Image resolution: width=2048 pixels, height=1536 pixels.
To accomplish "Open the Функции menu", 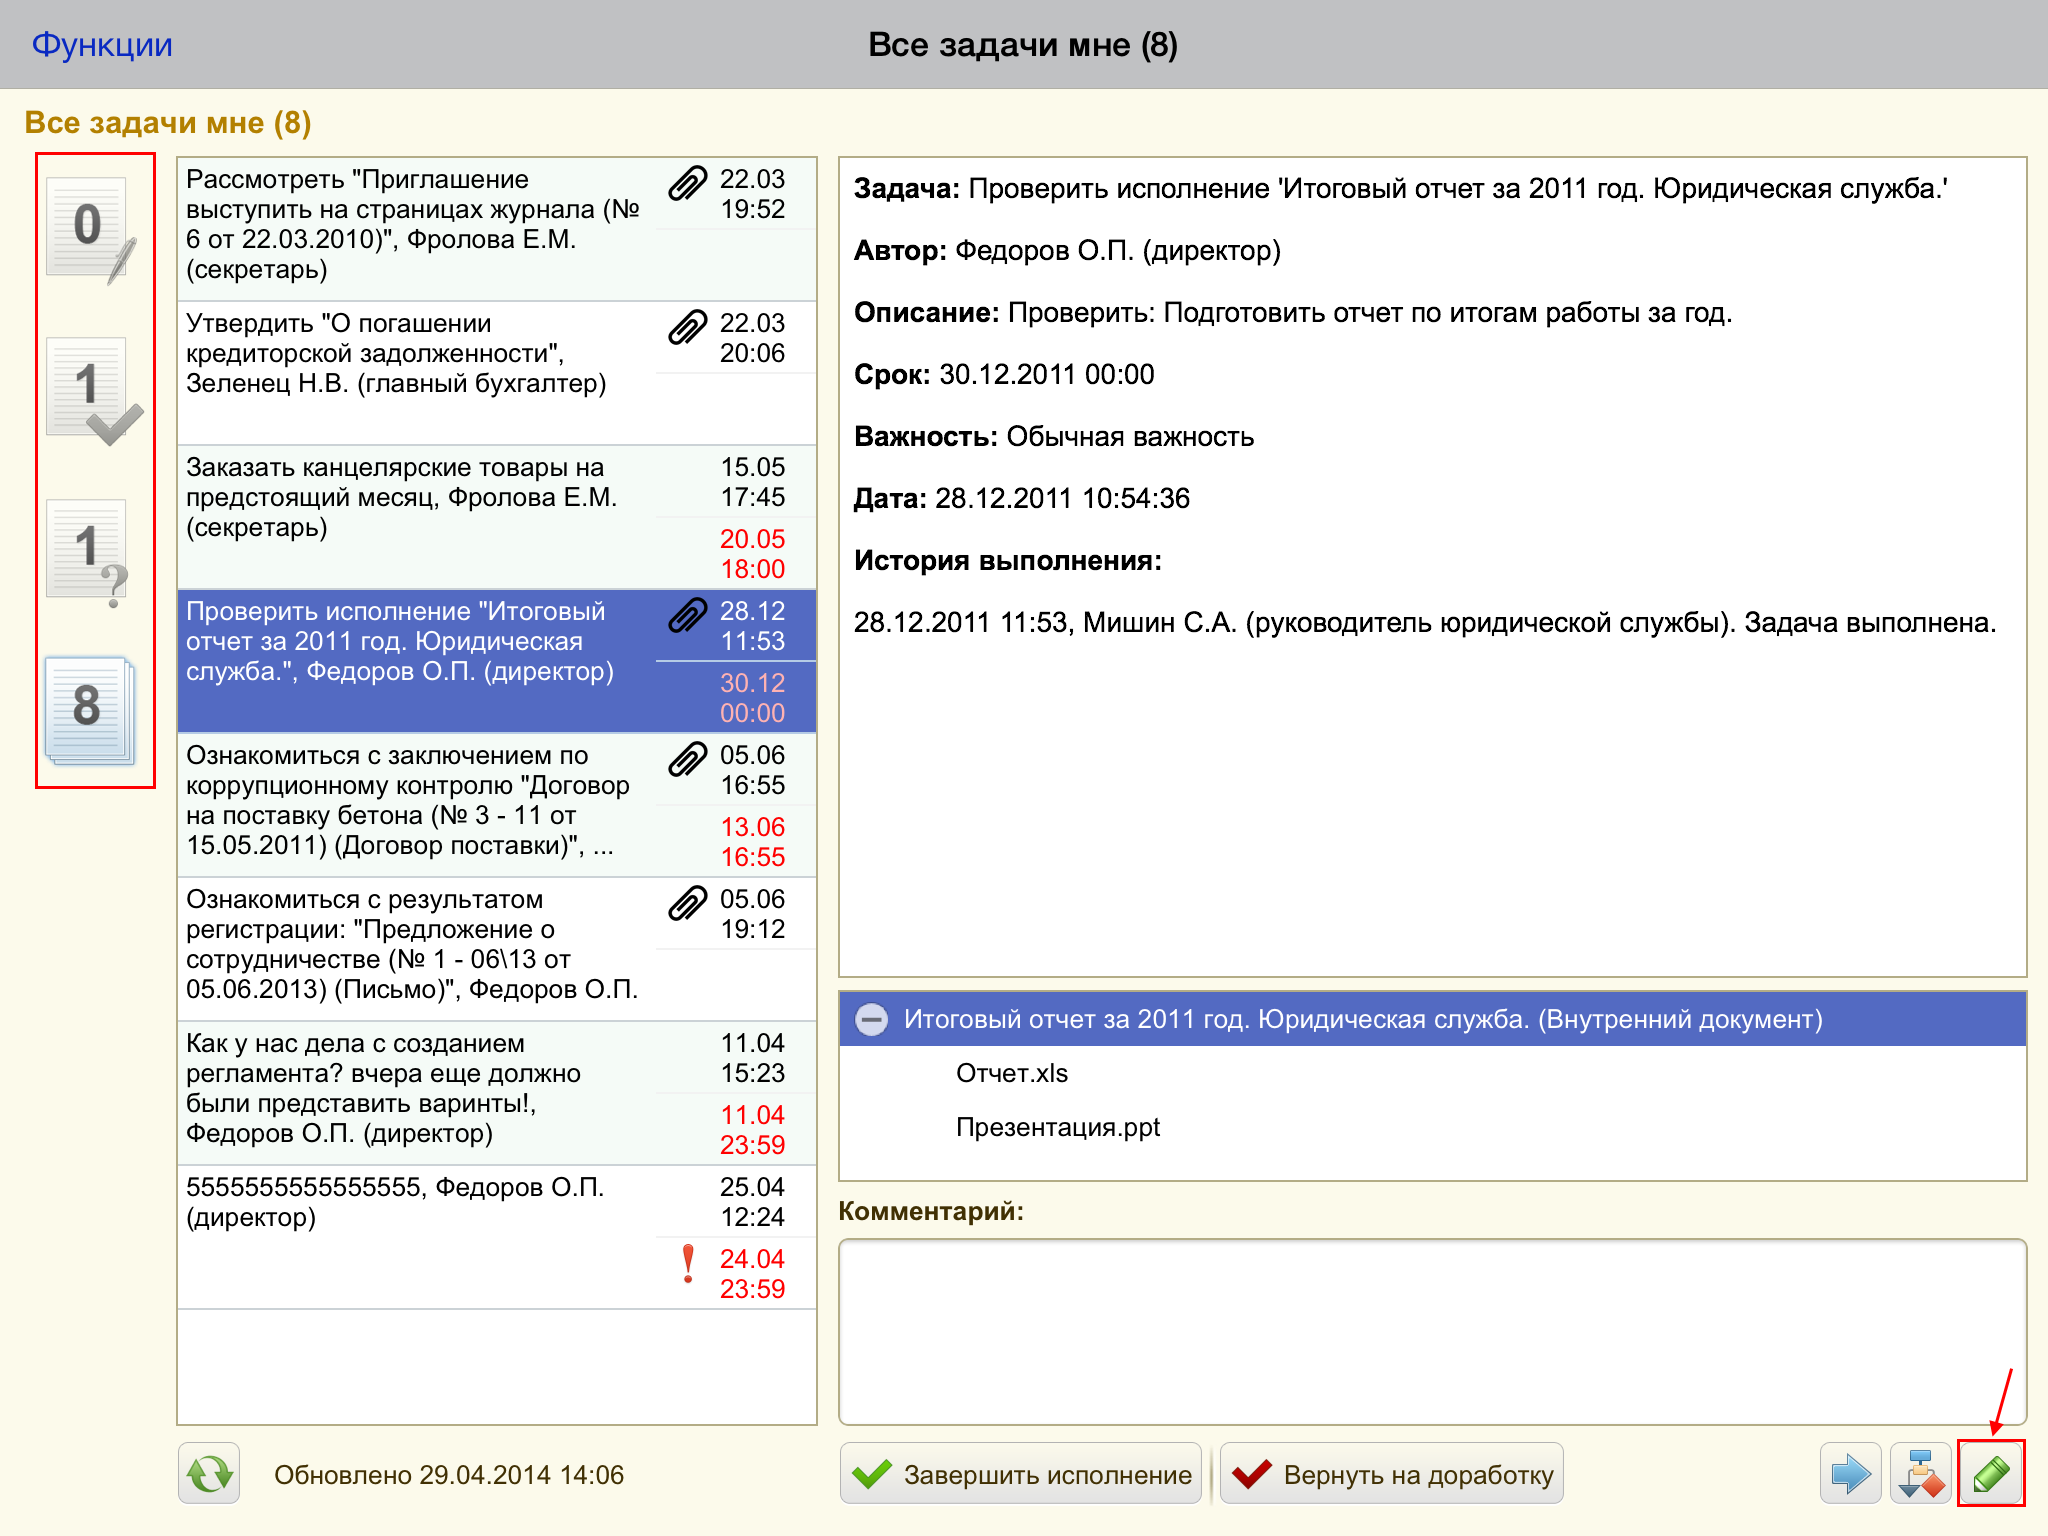I will coord(102,45).
